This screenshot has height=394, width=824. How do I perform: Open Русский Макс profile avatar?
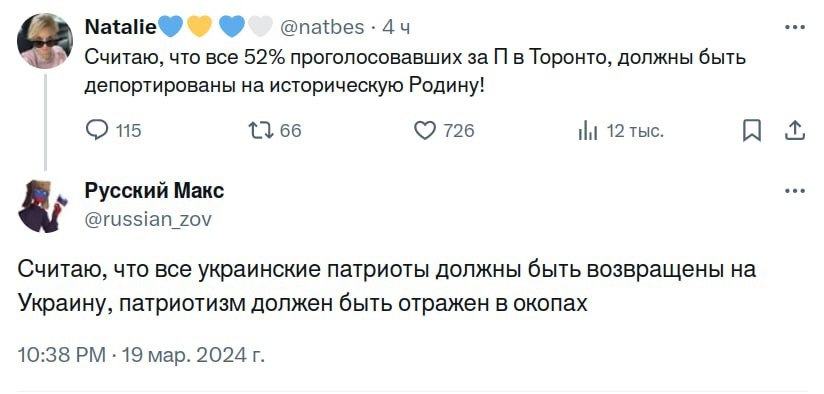(x=45, y=206)
